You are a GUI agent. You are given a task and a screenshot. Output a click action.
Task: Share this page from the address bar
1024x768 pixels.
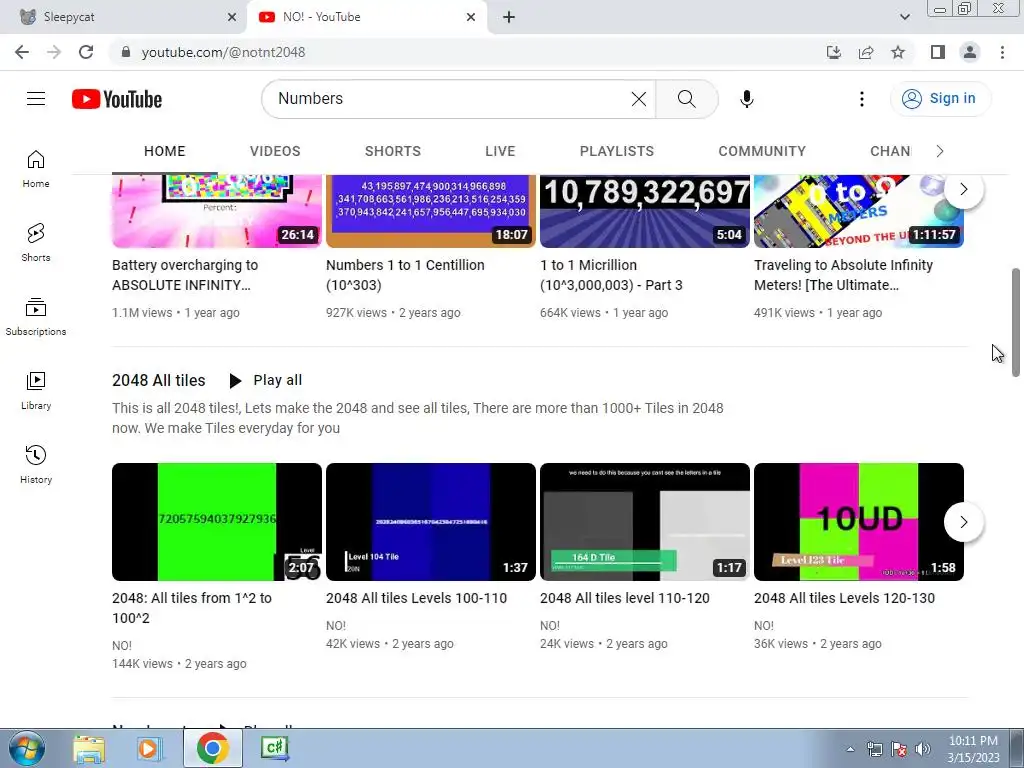point(866,52)
